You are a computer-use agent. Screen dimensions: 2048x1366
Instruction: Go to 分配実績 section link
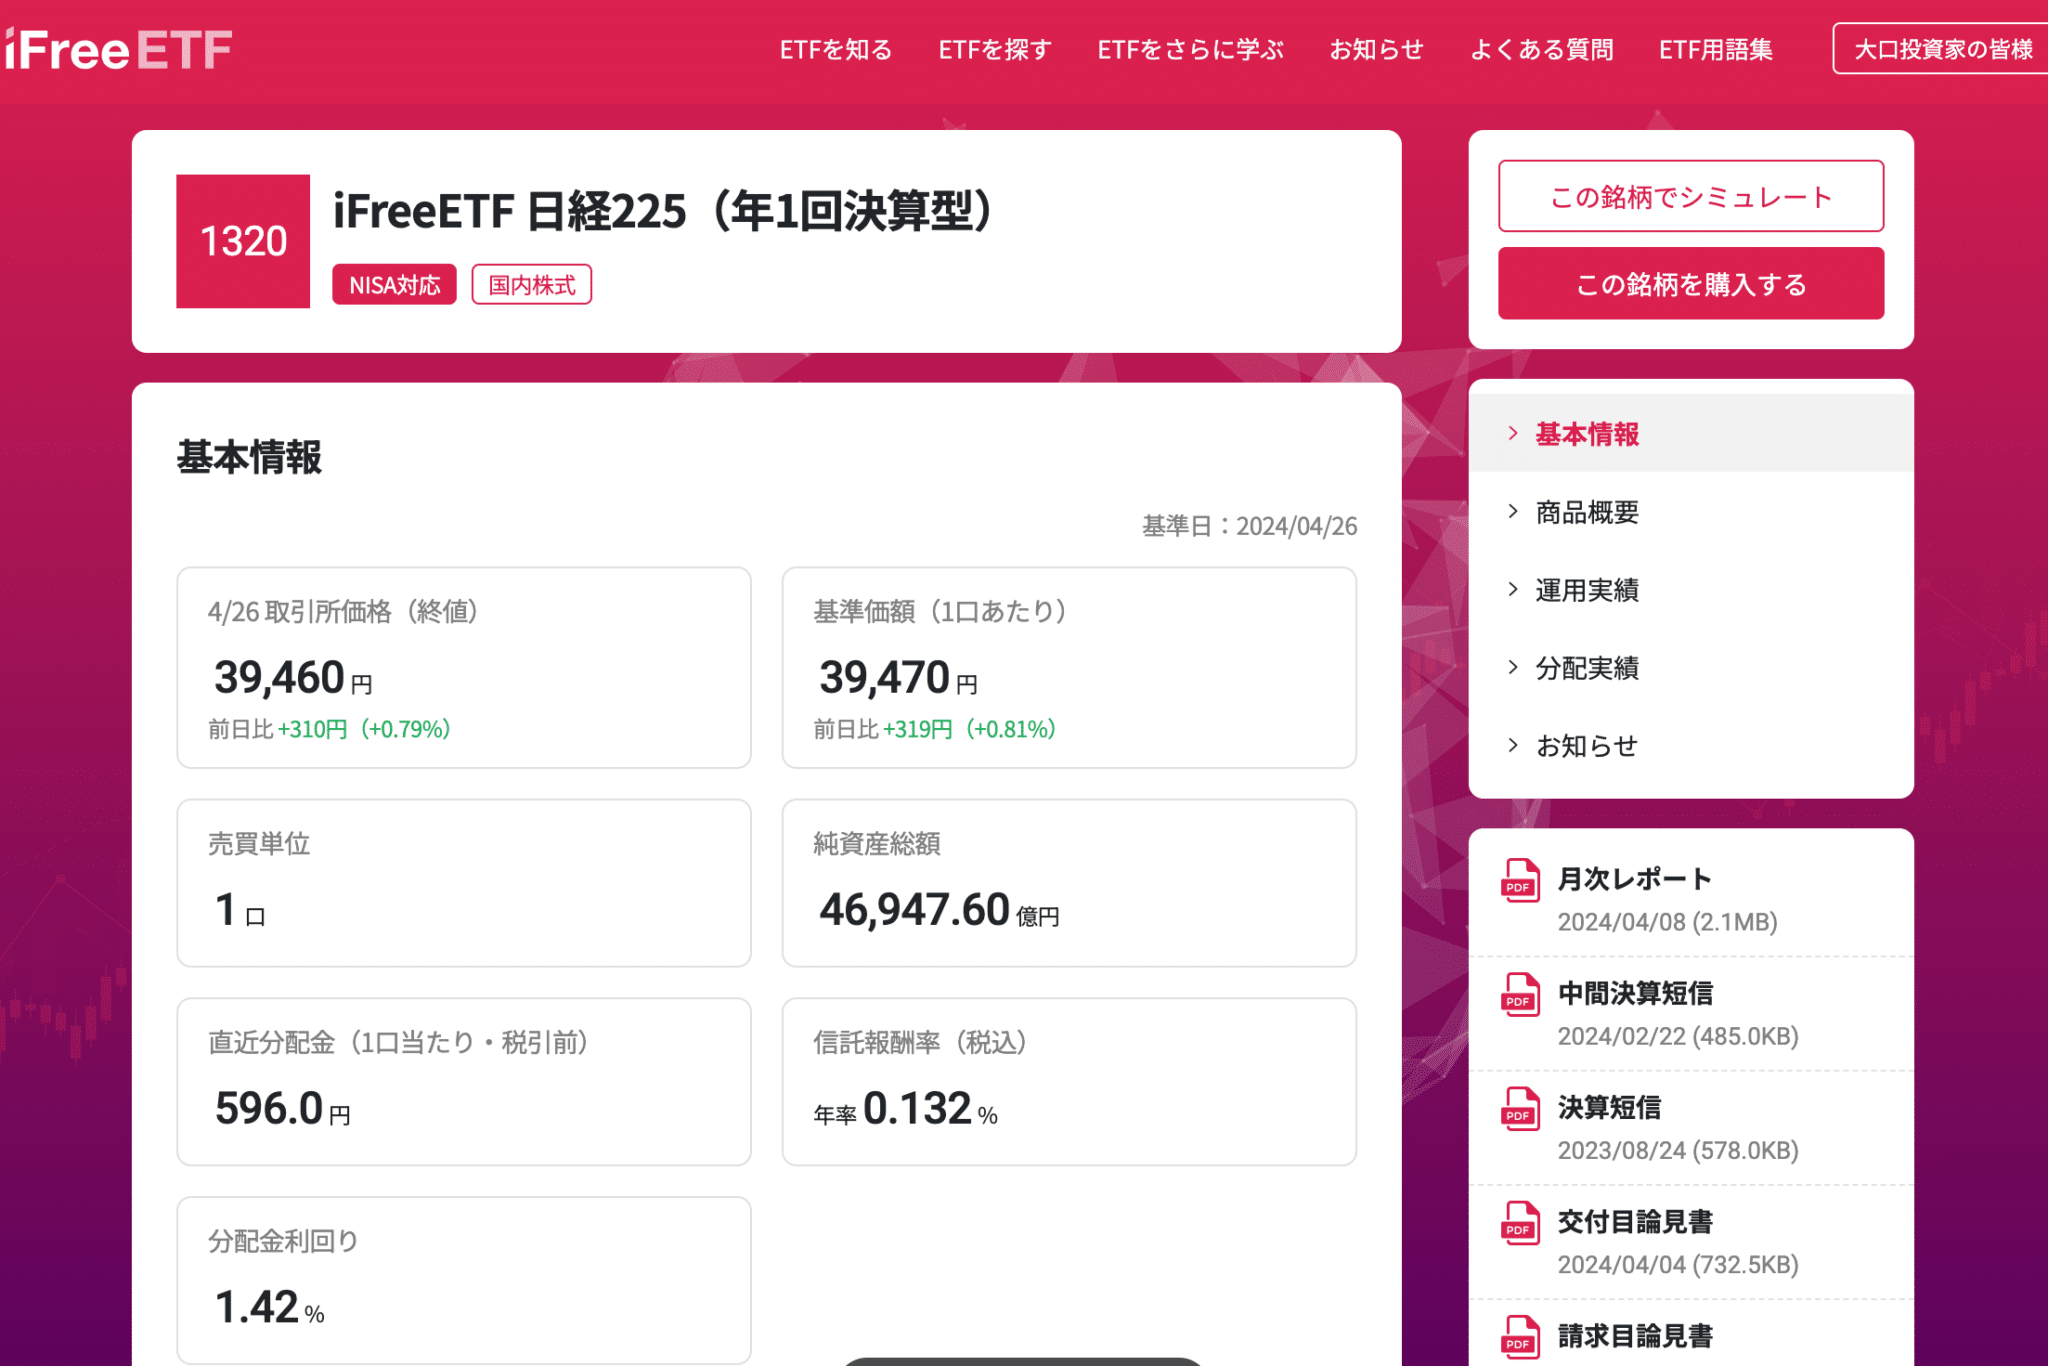(x=1587, y=668)
